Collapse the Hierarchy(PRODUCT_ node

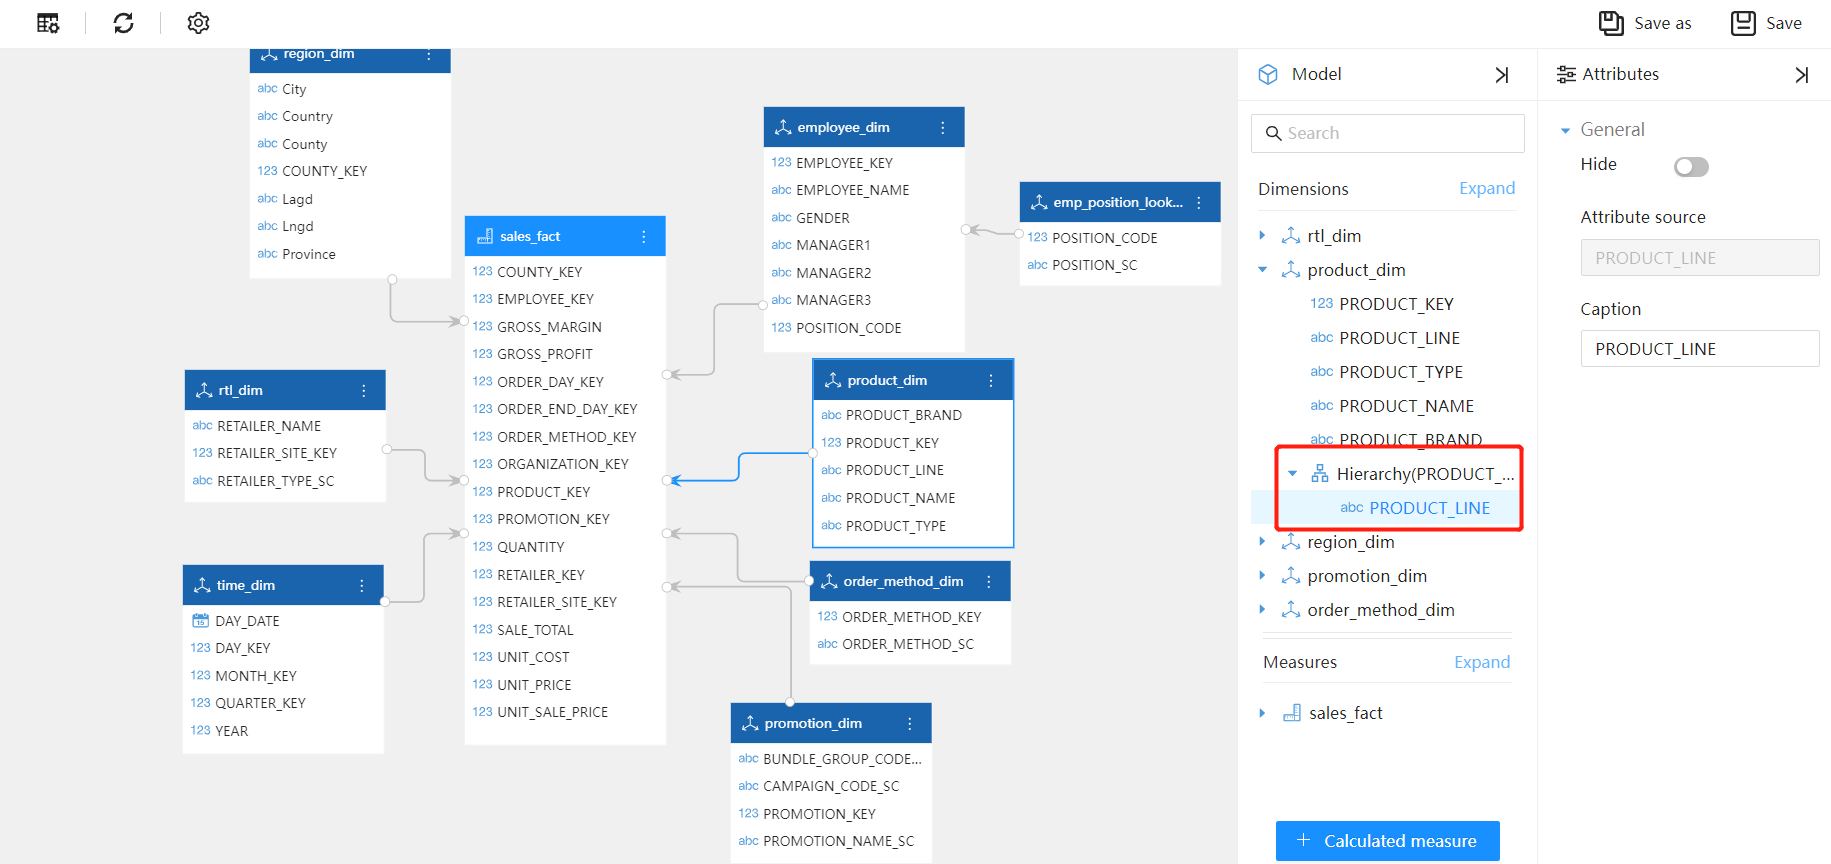pos(1293,474)
